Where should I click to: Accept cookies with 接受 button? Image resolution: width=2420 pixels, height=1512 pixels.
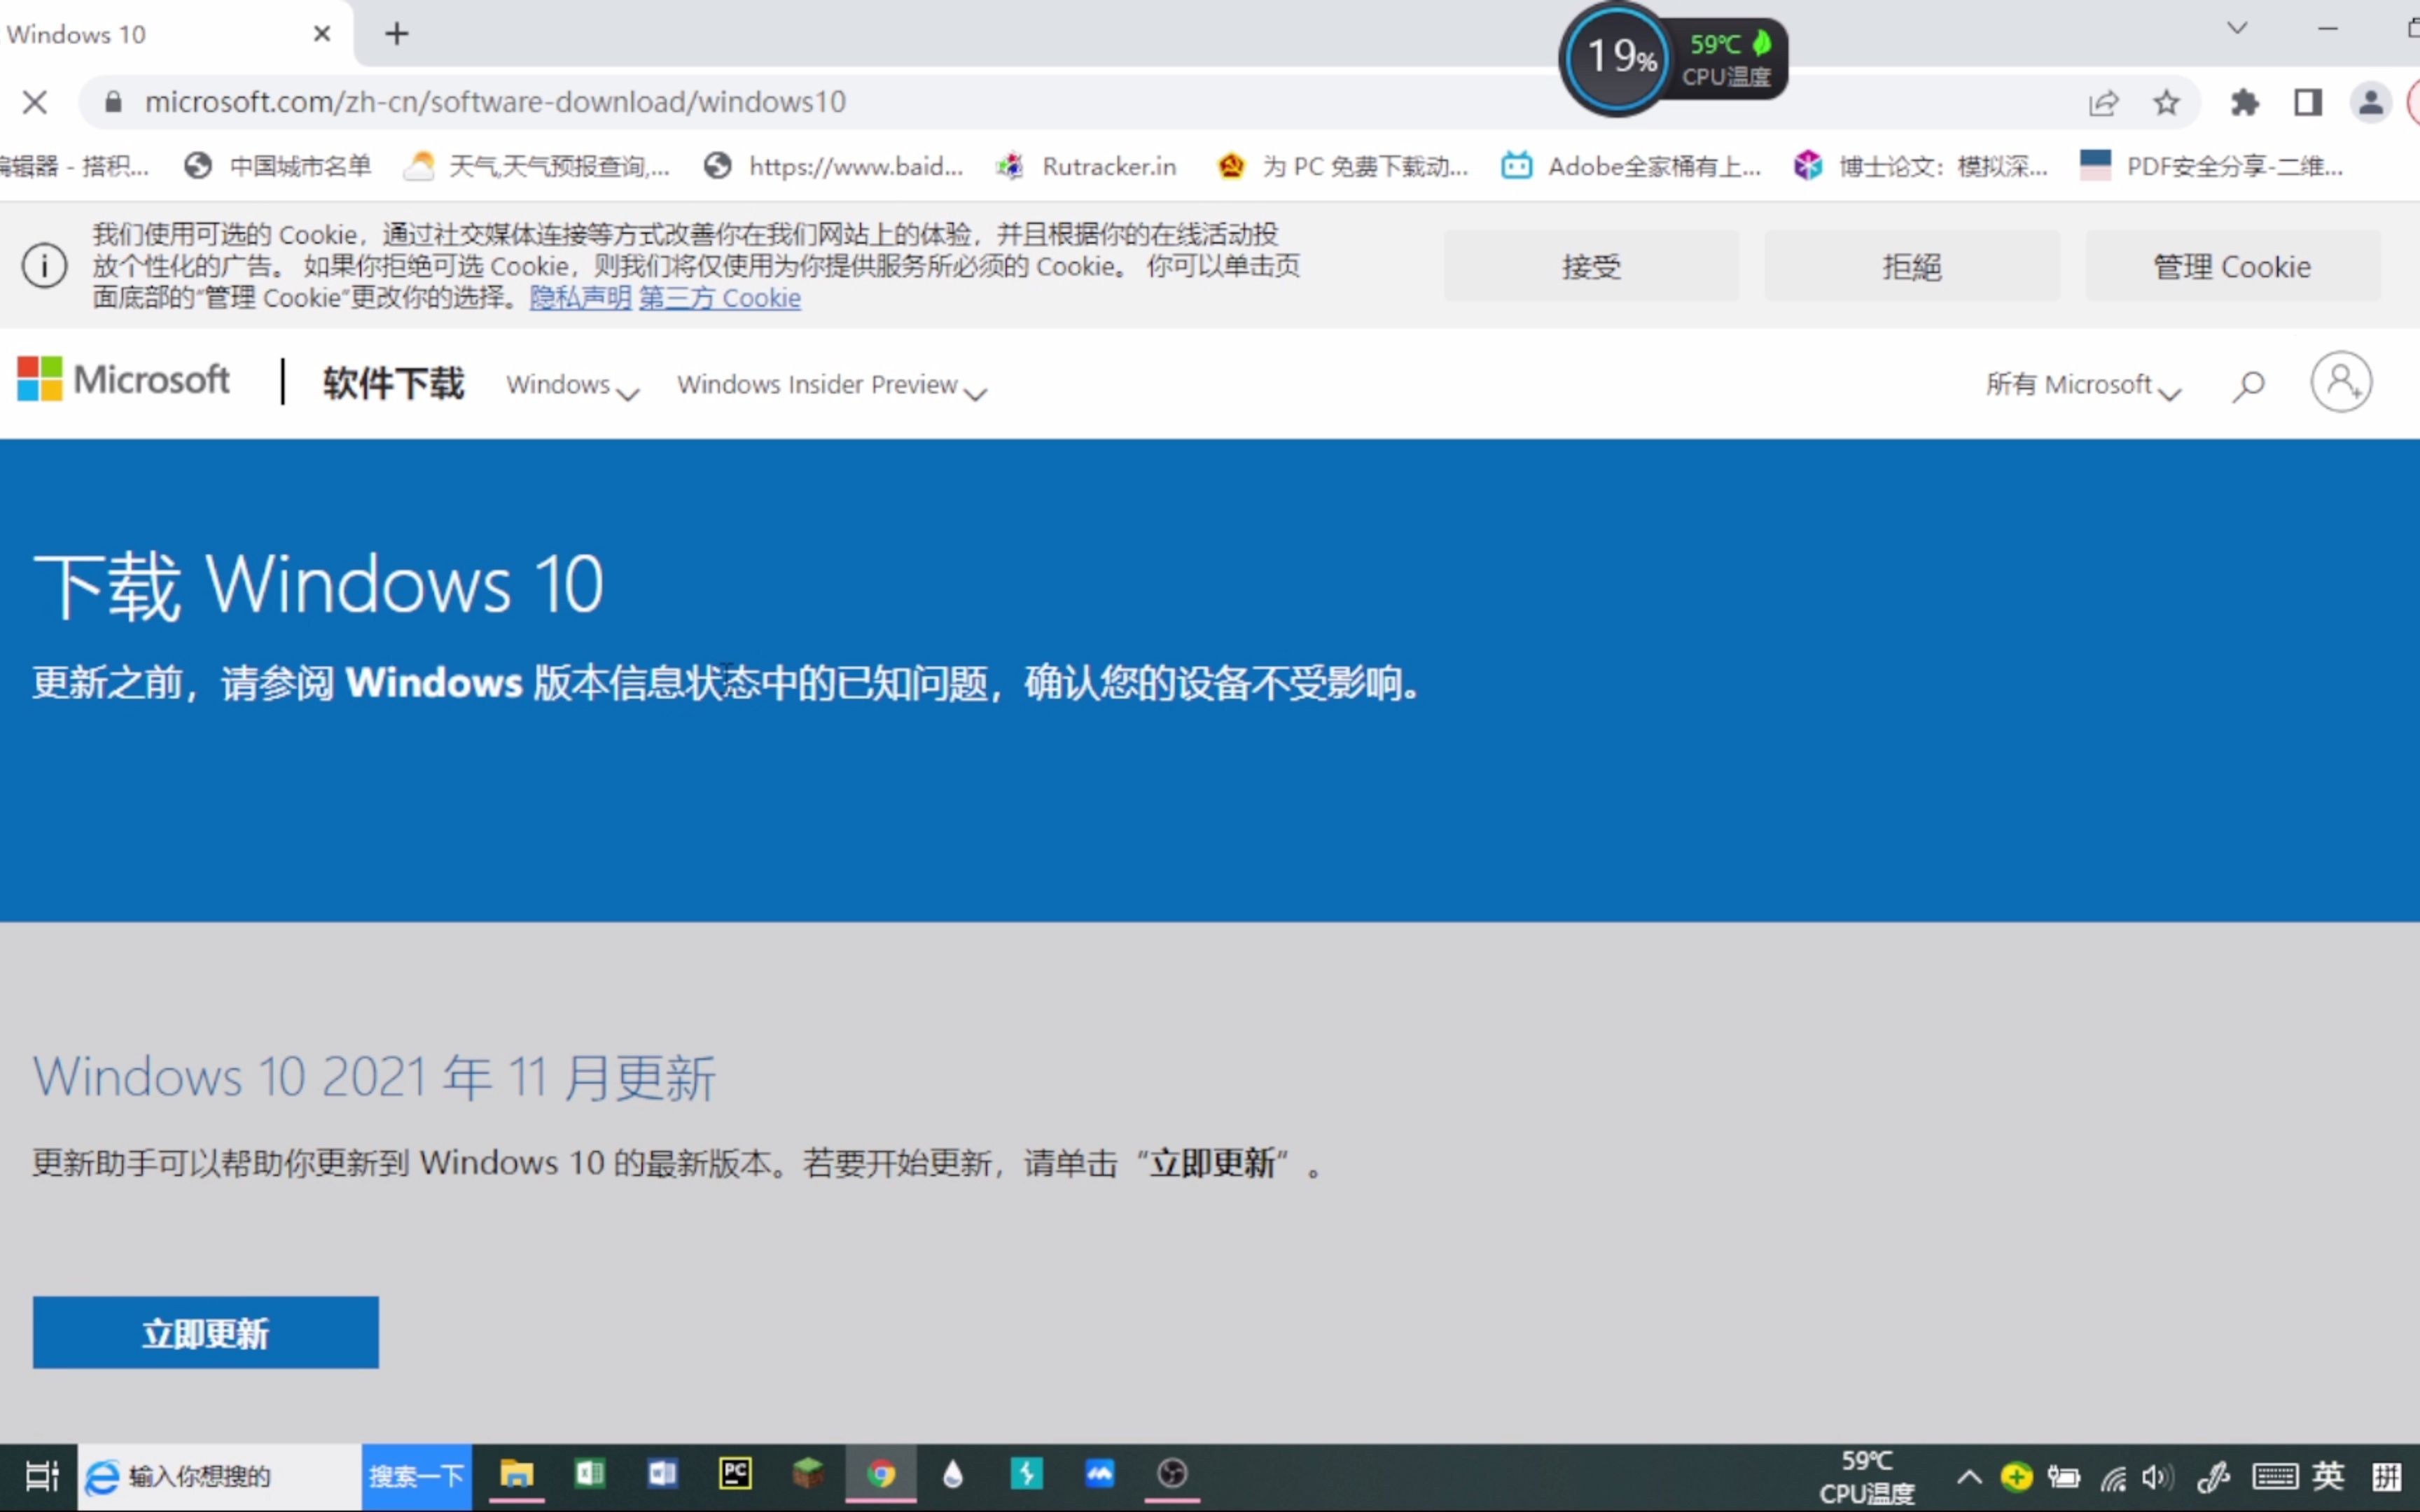click(1591, 266)
